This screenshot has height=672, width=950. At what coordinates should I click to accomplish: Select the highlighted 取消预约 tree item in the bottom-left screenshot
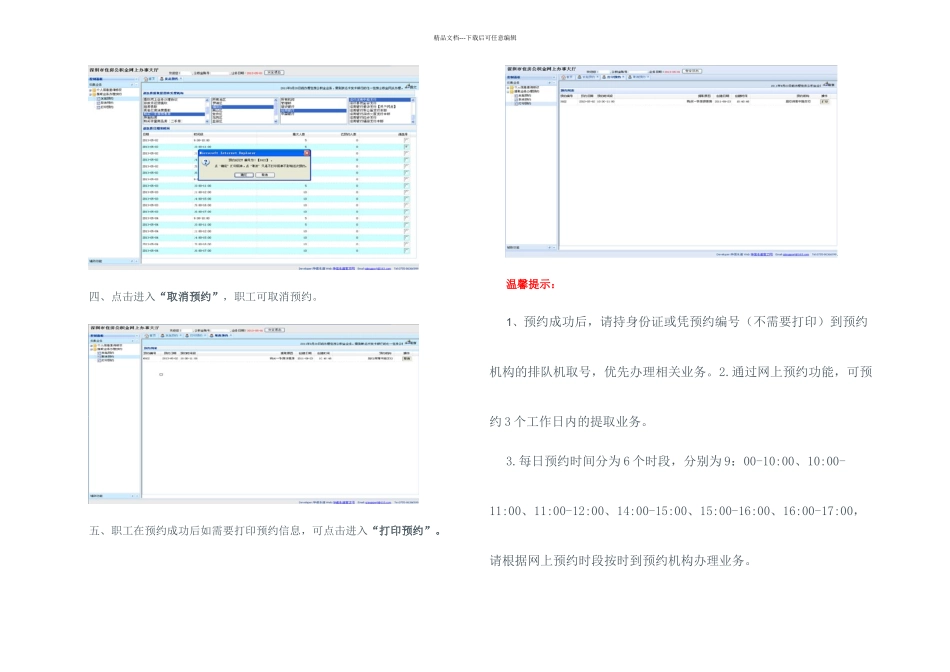tap(105, 357)
